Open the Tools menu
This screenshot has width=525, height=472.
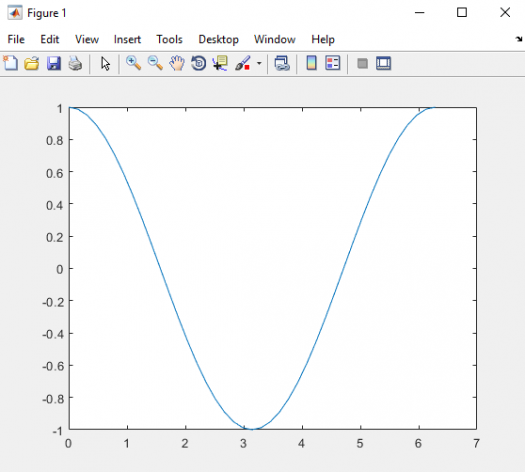click(x=169, y=40)
